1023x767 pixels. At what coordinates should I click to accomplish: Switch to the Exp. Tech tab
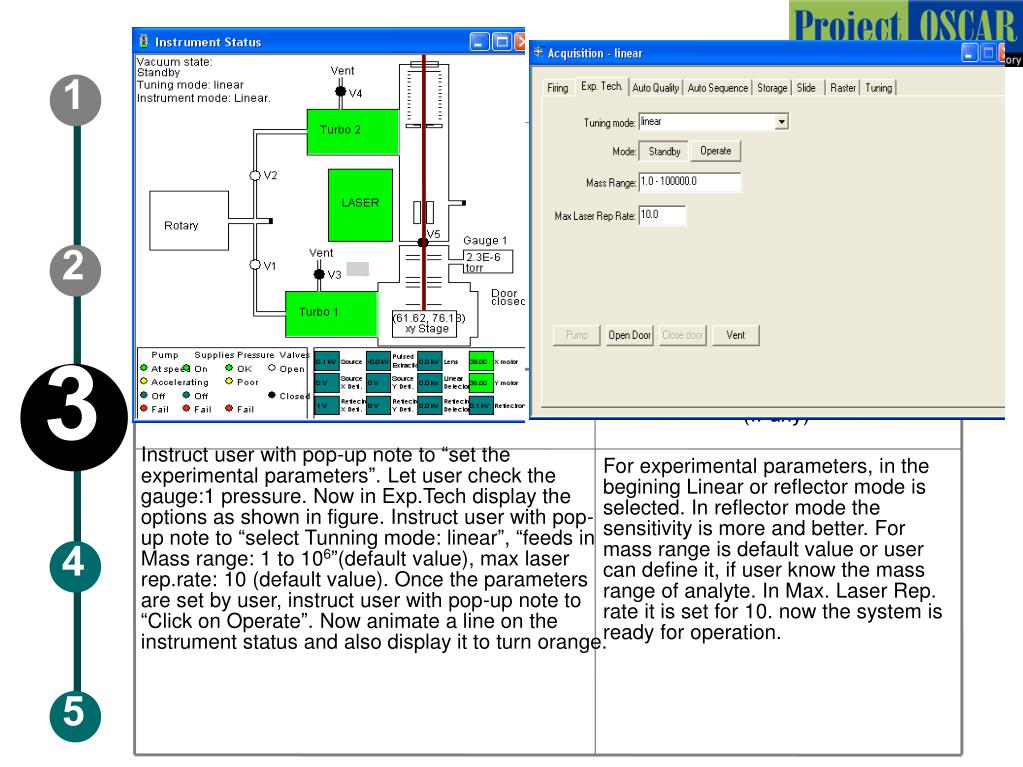click(x=602, y=86)
